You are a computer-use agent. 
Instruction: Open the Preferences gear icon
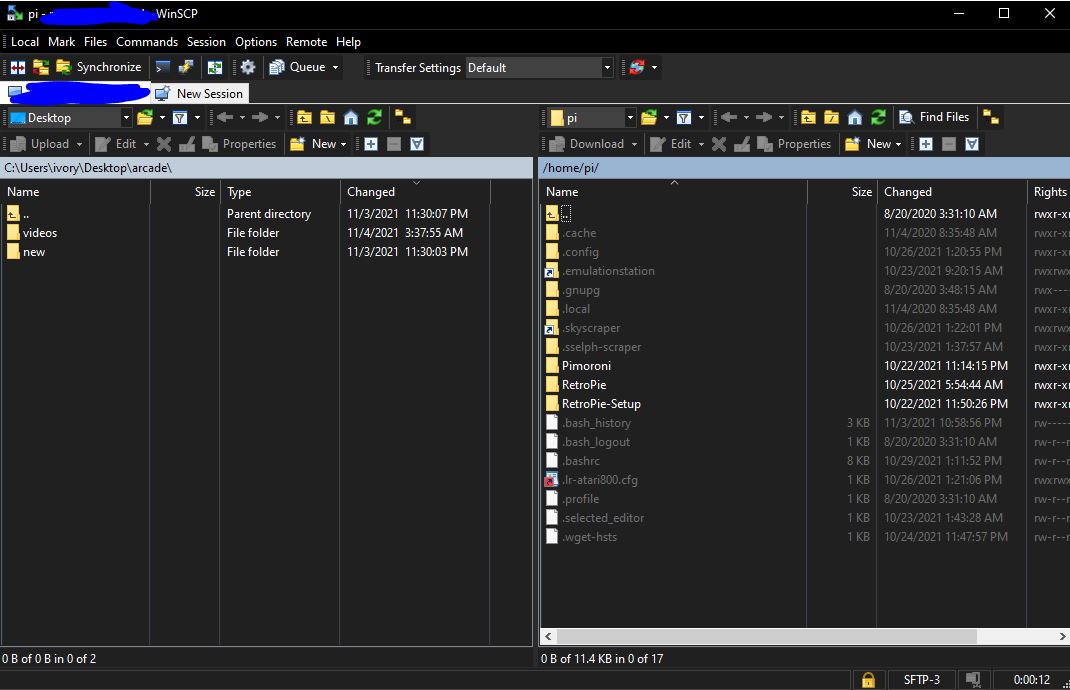click(248, 68)
